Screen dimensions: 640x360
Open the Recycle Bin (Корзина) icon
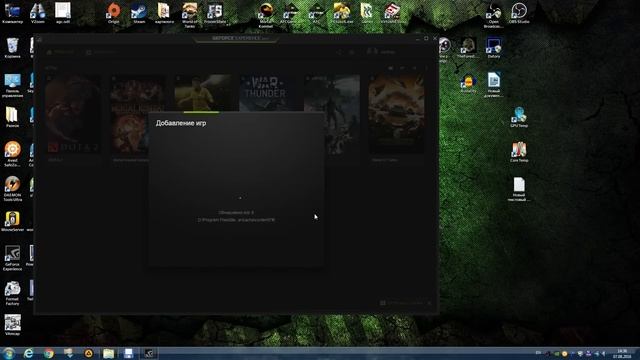click(12, 47)
